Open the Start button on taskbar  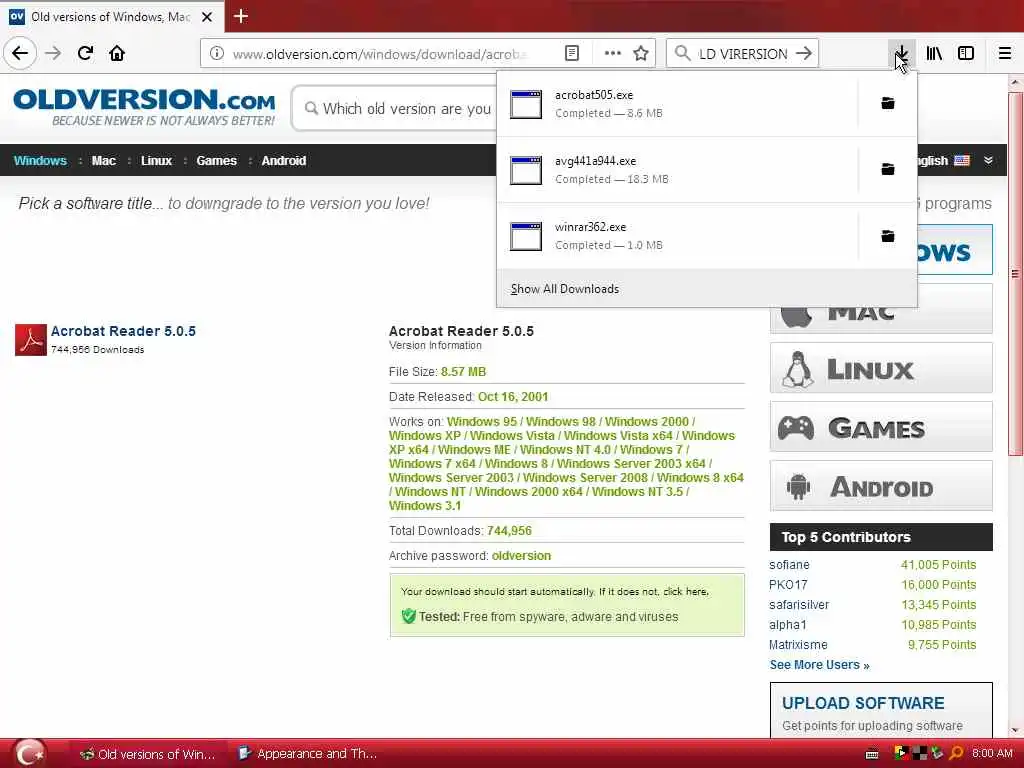coord(29,754)
